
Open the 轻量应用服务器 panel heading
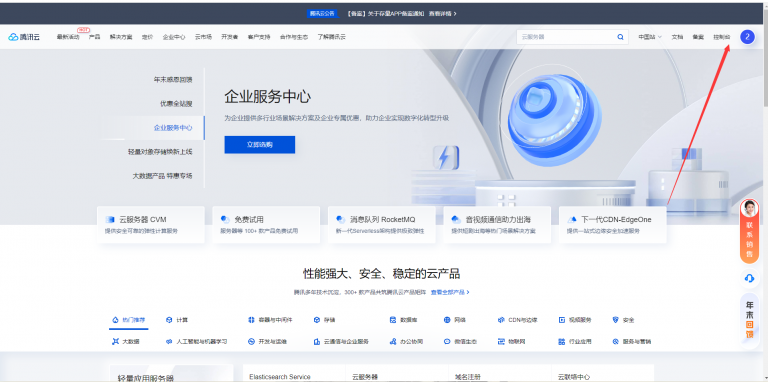pyautogui.click(x=145, y=378)
